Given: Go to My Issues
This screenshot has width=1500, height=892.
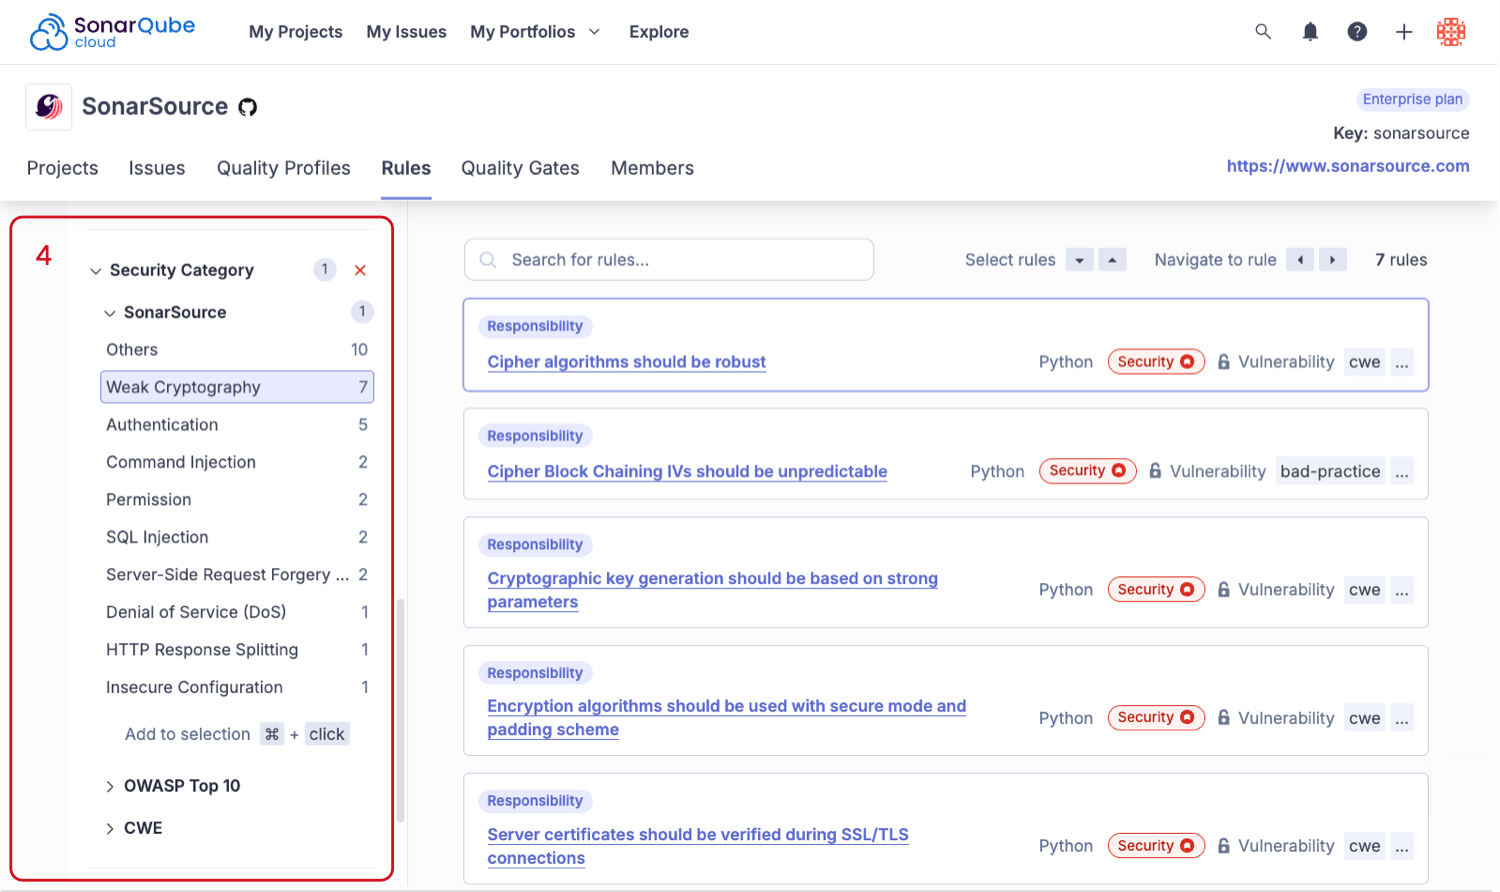Looking at the screenshot, I should 406,32.
